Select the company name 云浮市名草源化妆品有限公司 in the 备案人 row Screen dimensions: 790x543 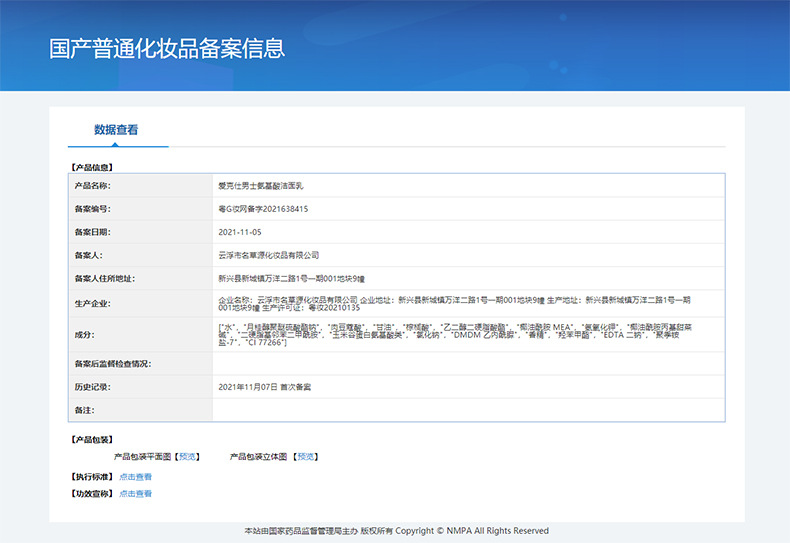(269, 255)
